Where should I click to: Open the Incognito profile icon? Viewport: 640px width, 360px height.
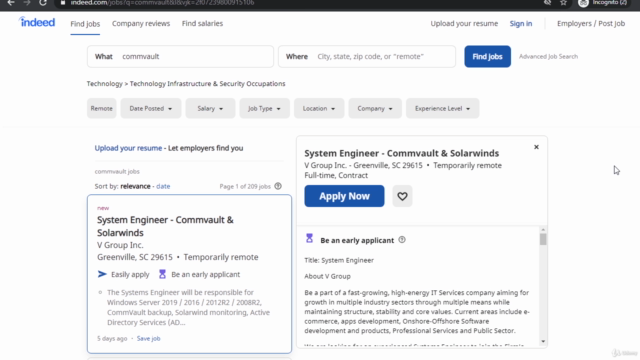click(583, 3)
